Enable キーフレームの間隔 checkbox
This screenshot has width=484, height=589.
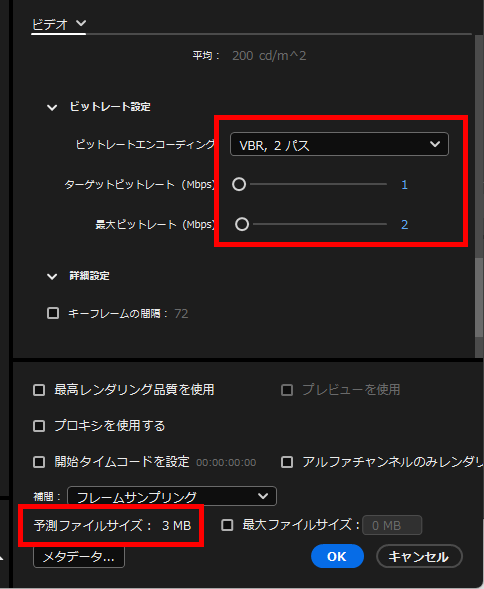[53, 313]
